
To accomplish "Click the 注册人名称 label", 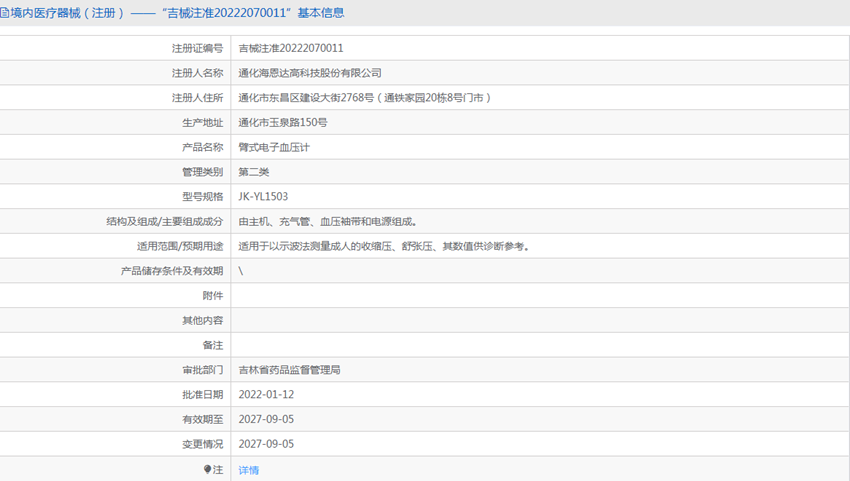I will click(x=197, y=73).
